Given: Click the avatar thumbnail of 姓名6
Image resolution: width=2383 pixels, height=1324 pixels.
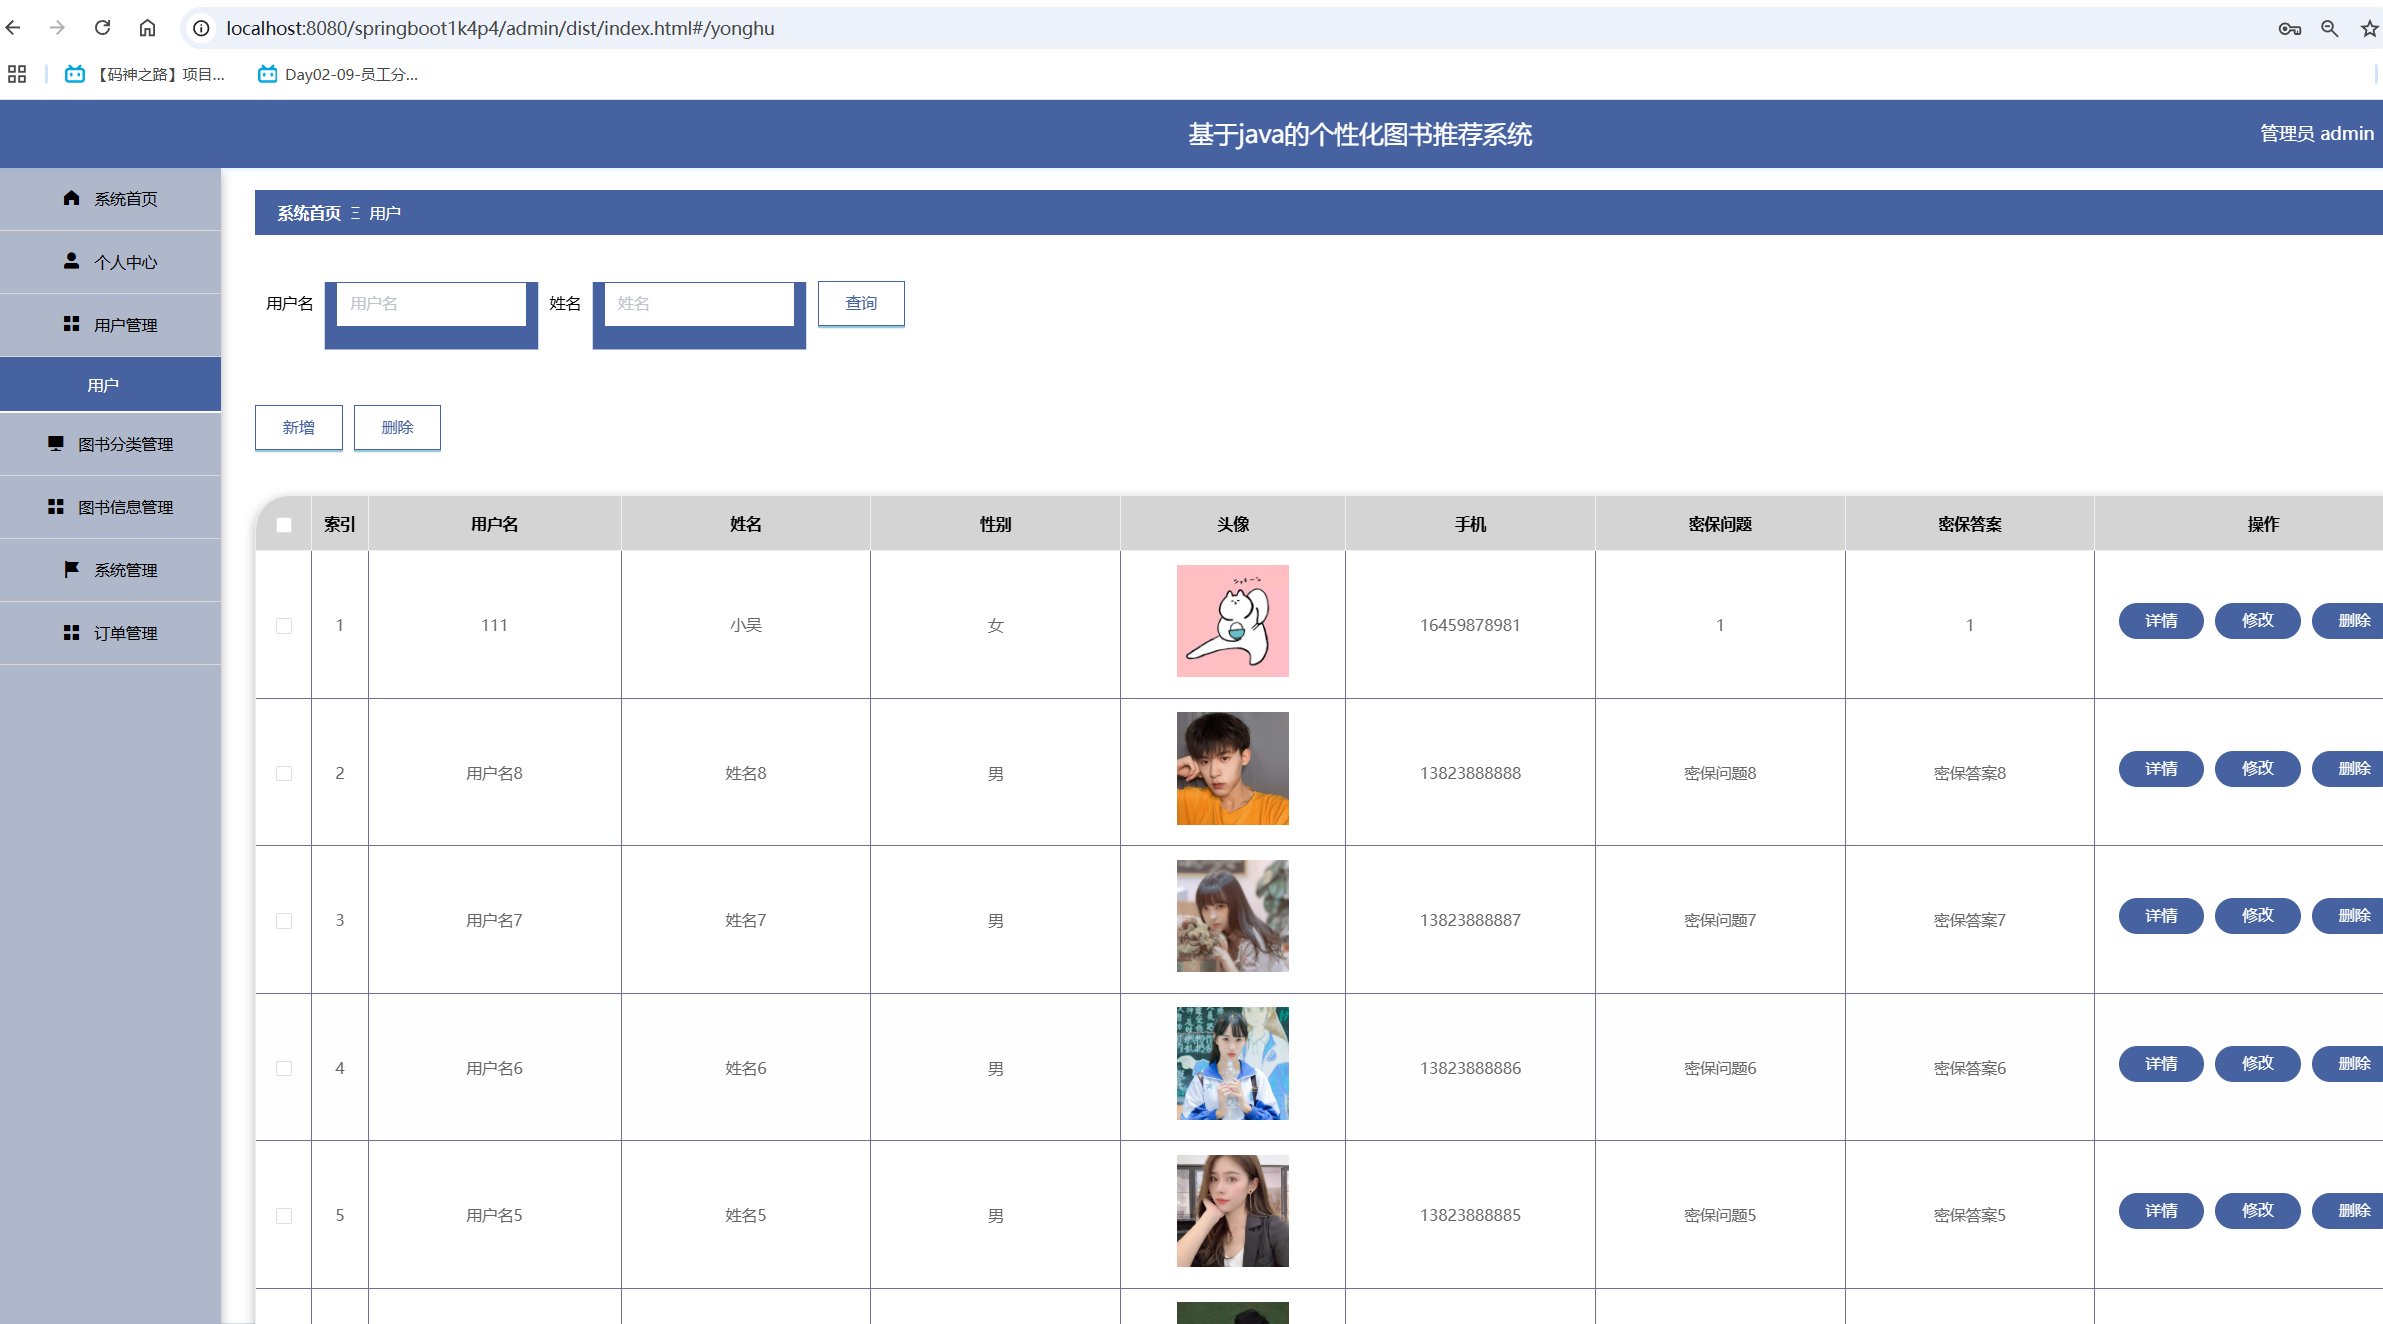Looking at the screenshot, I should [x=1232, y=1063].
